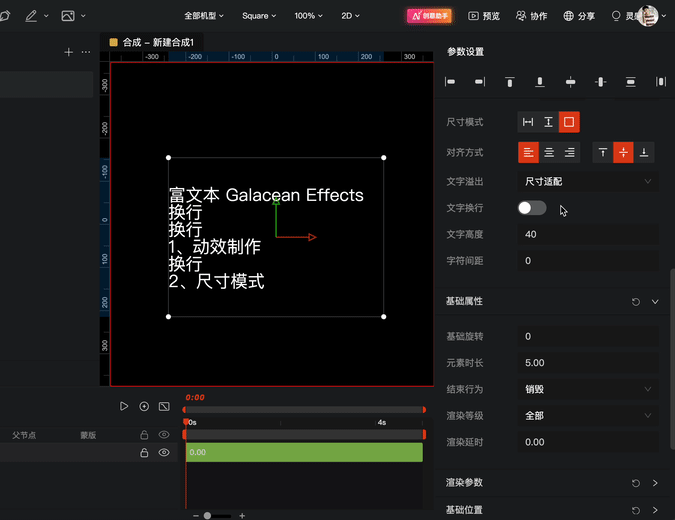This screenshot has width=675, height=520.
Task: Click the 0s playhead marker
Action: [186, 422]
